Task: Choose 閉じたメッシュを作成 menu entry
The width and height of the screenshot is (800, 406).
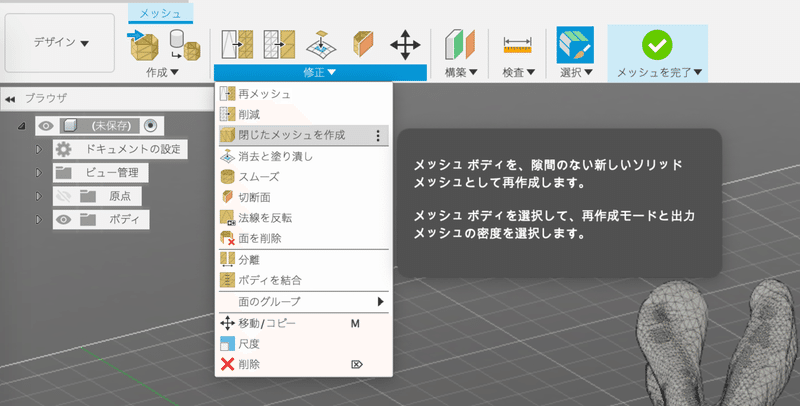Action: (x=304, y=135)
